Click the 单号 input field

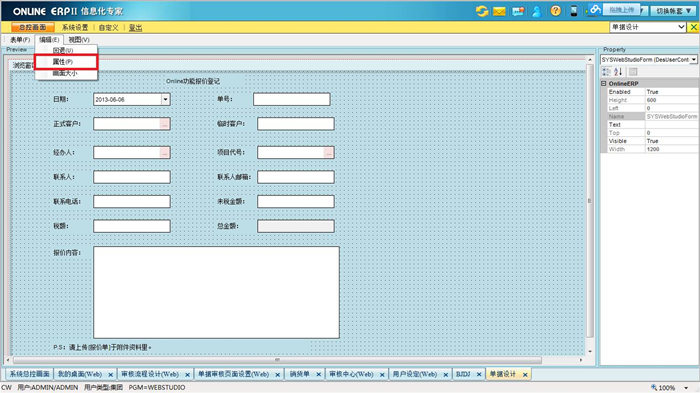pyautogui.click(x=292, y=99)
